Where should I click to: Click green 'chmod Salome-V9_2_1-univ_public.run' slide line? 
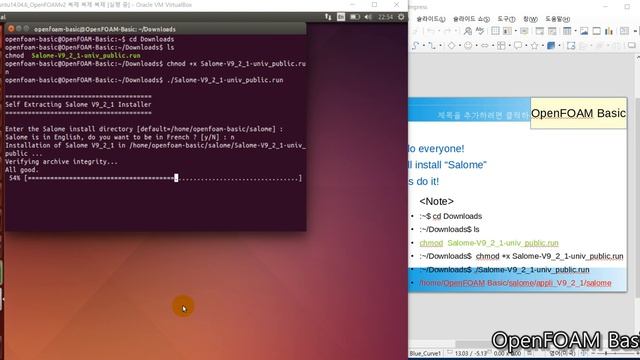coord(489,243)
